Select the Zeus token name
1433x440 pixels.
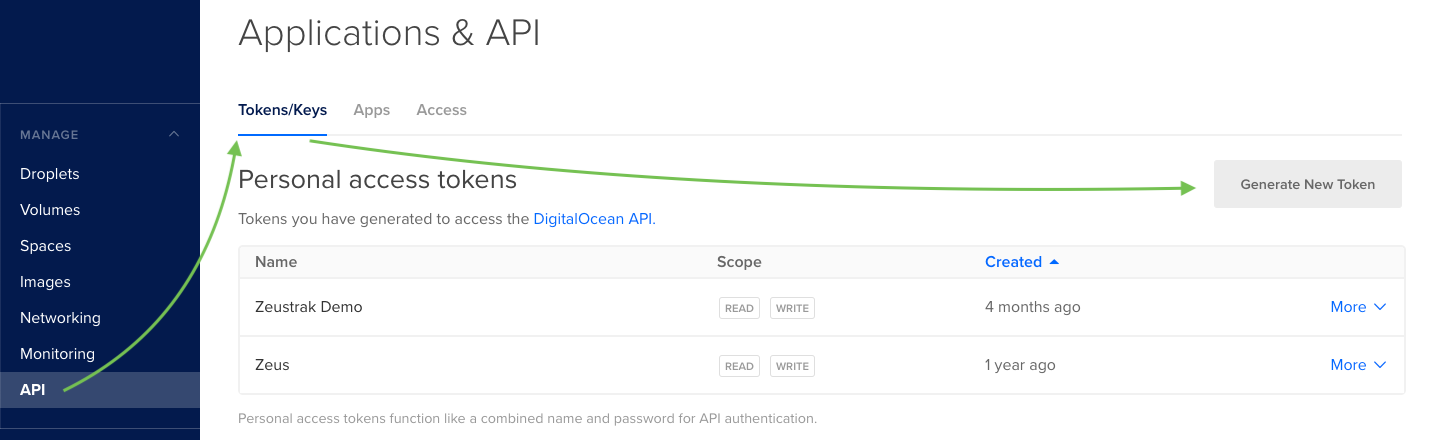[272, 365]
